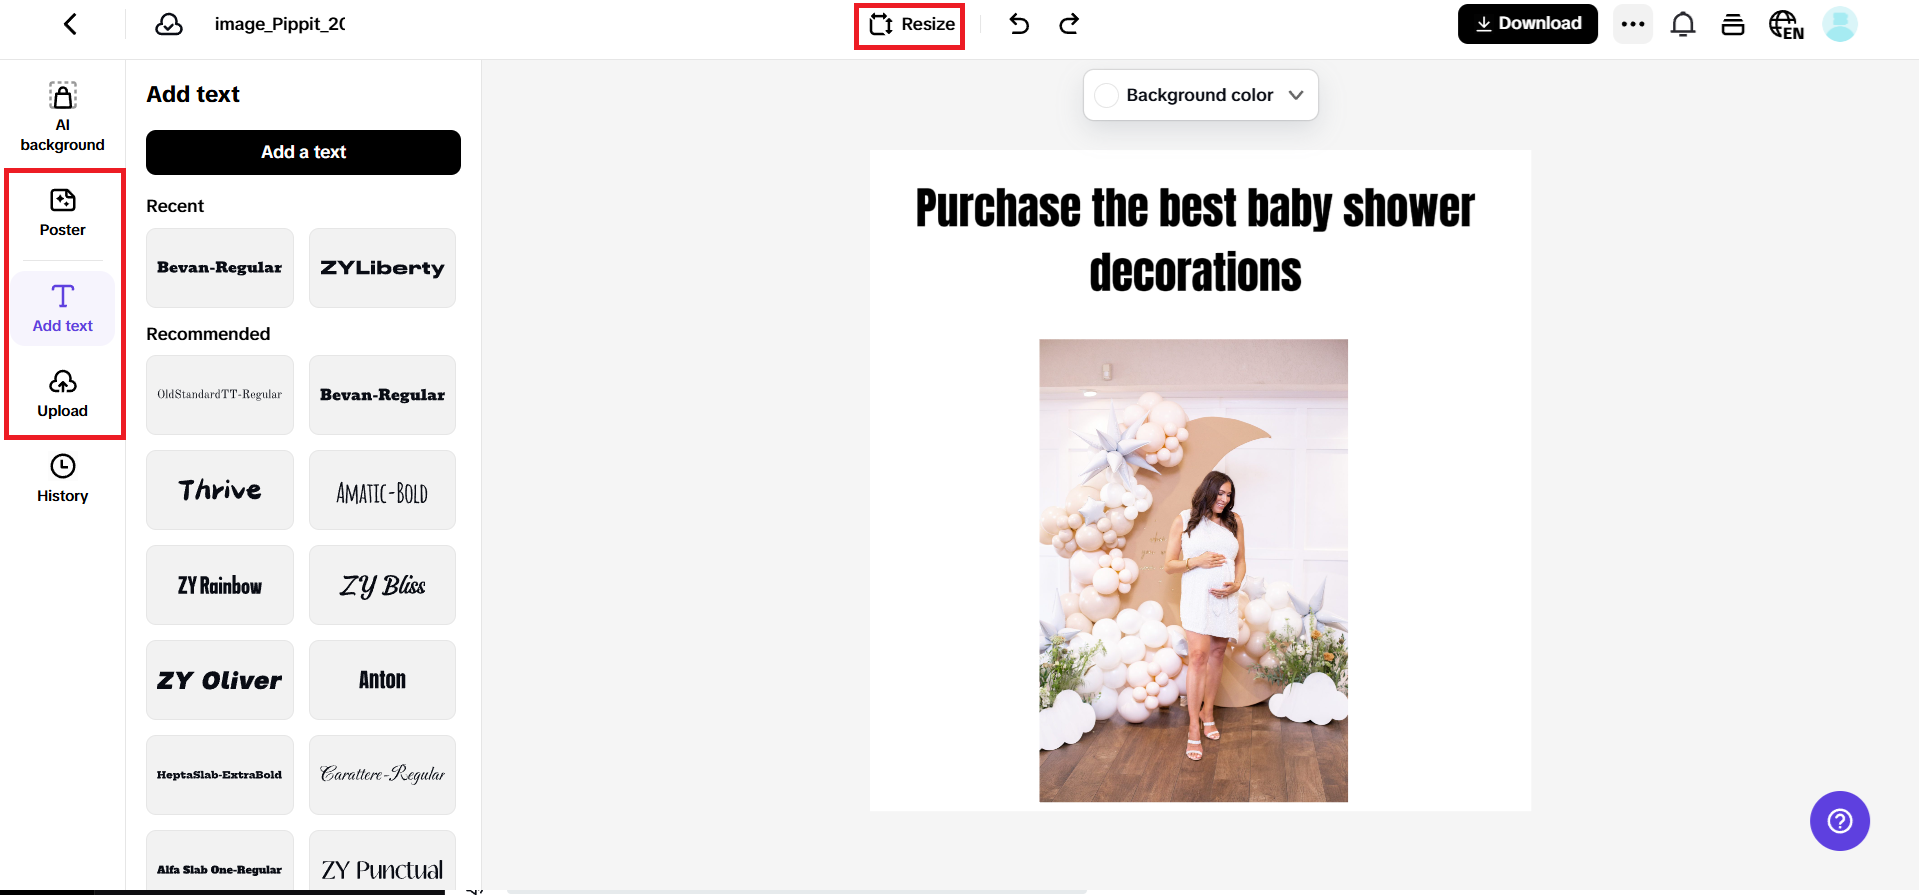Choose the Alfa Slab One-Regular font
Screen dimensions: 1919x895
(x=220, y=862)
